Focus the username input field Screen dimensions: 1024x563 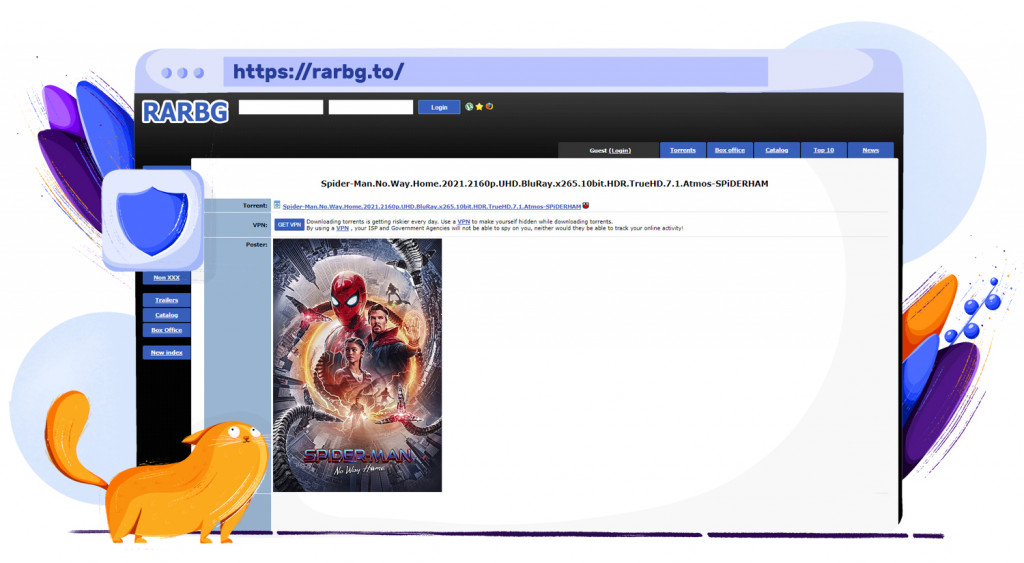[x=281, y=107]
